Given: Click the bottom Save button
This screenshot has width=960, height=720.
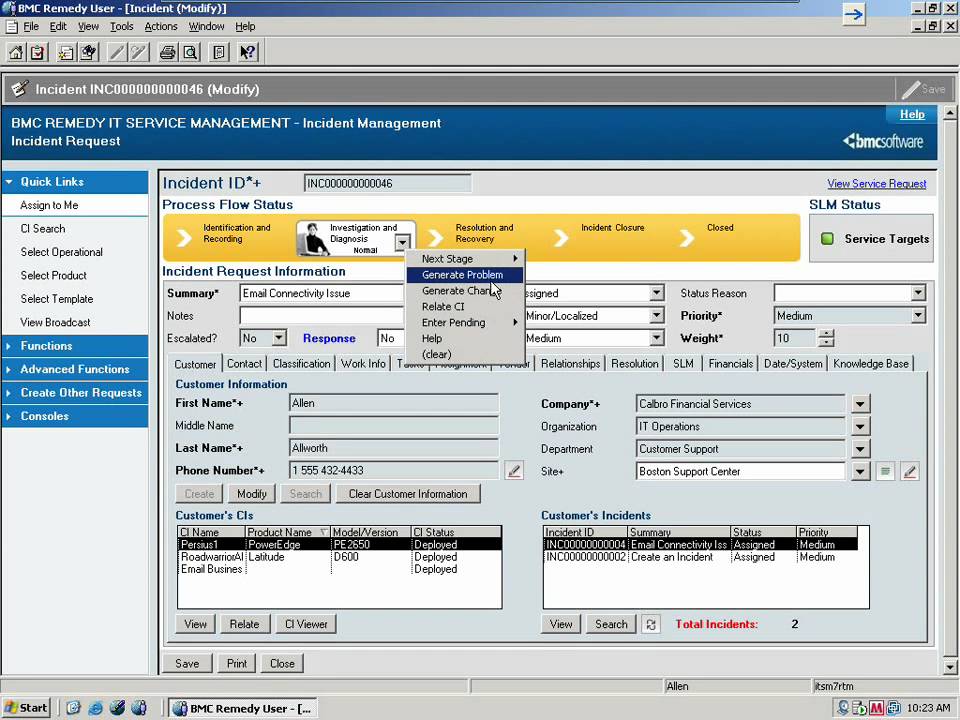Looking at the screenshot, I should click(x=187, y=664).
